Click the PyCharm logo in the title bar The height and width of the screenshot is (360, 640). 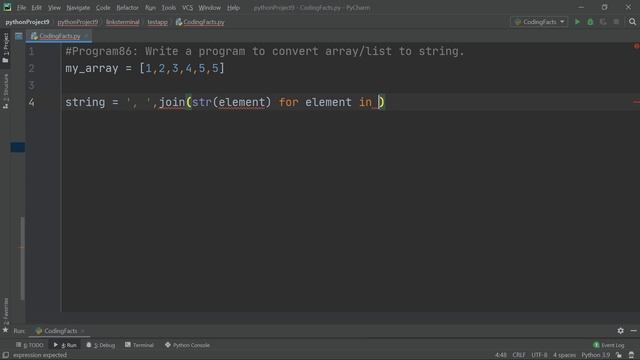pos(7,7)
